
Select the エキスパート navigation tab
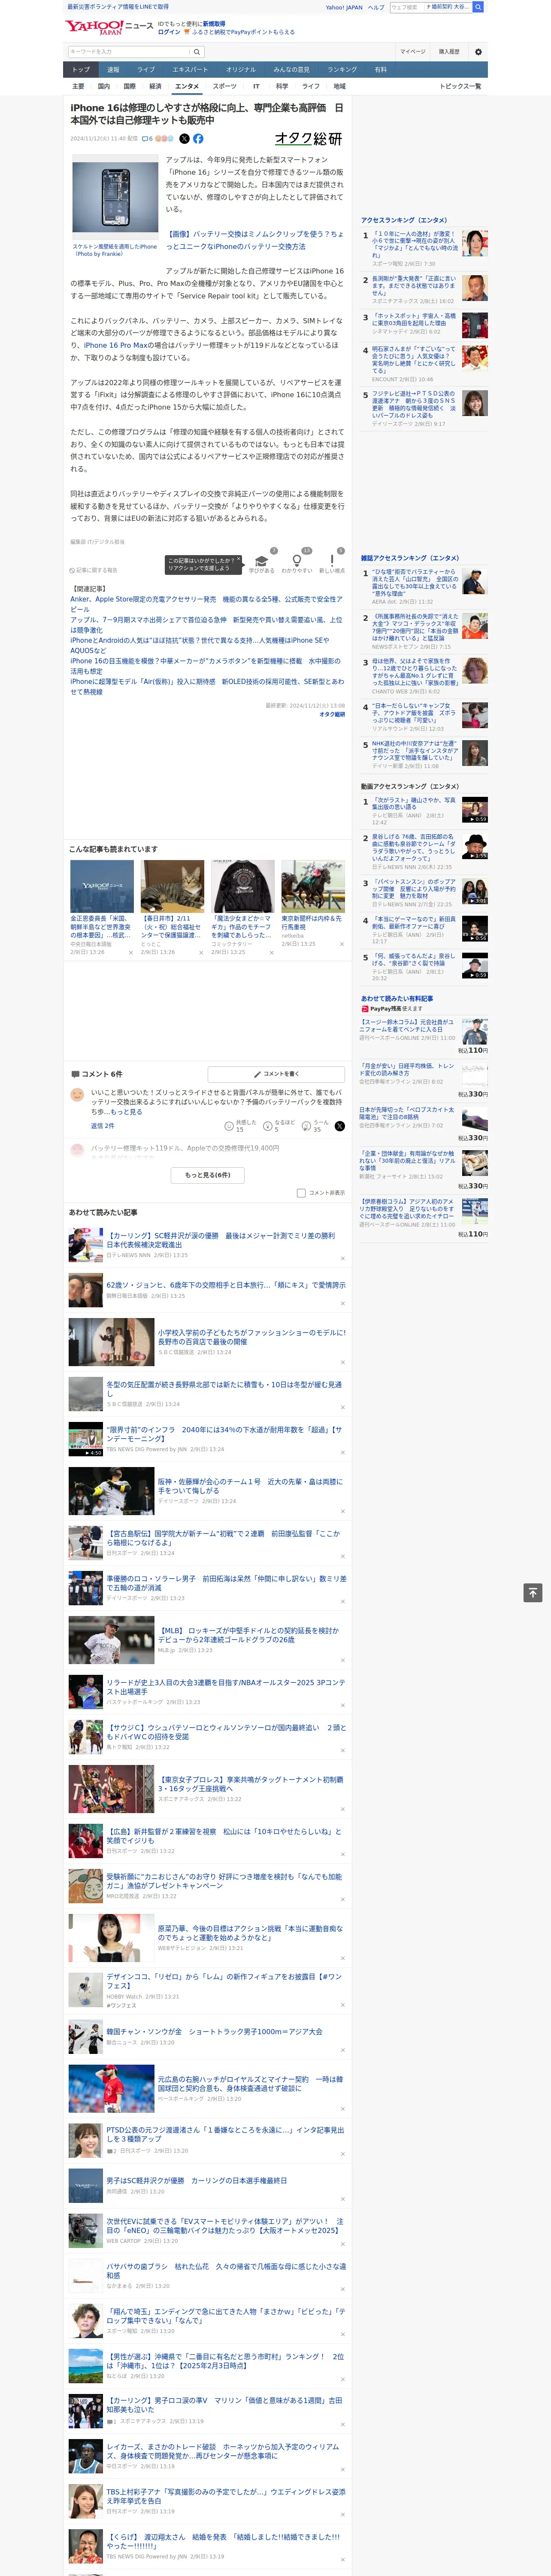click(190, 70)
